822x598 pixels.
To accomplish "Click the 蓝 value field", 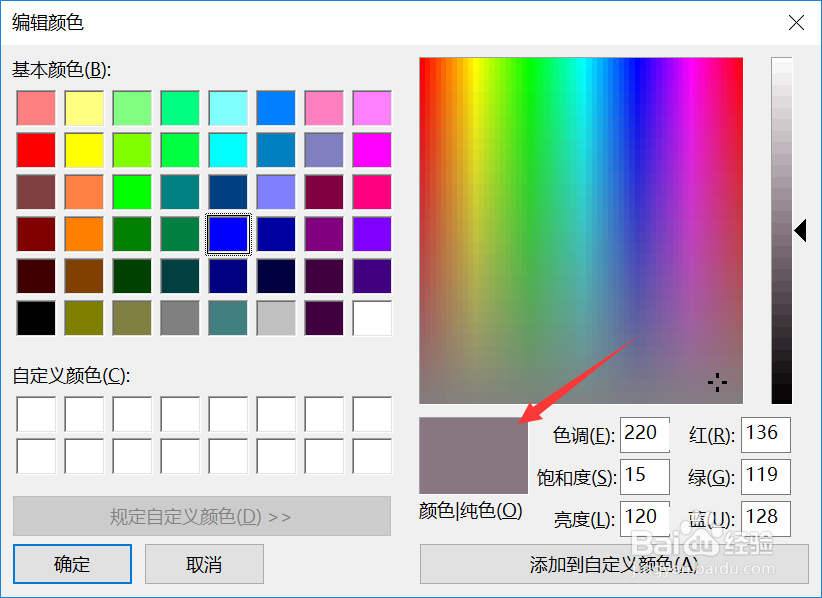I will coord(766,518).
